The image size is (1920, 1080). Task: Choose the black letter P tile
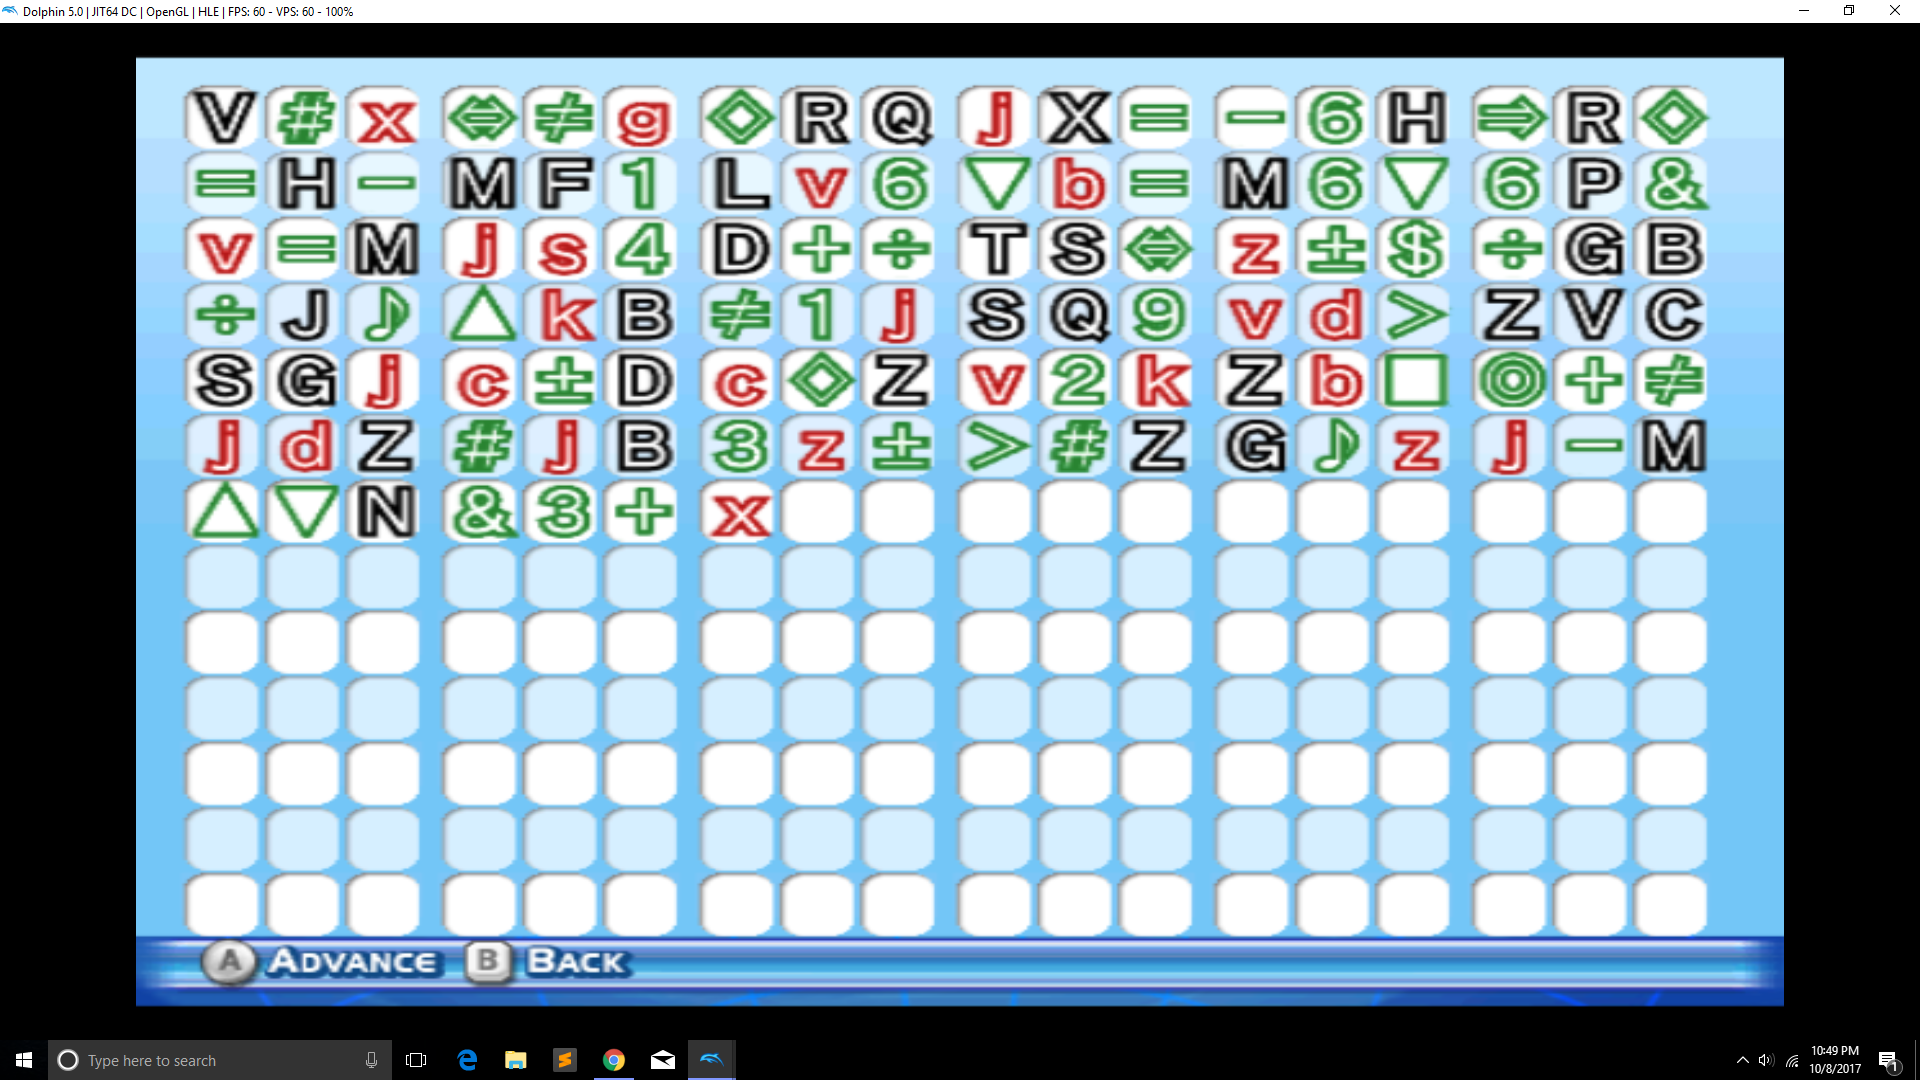pyautogui.click(x=1593, y=184)
